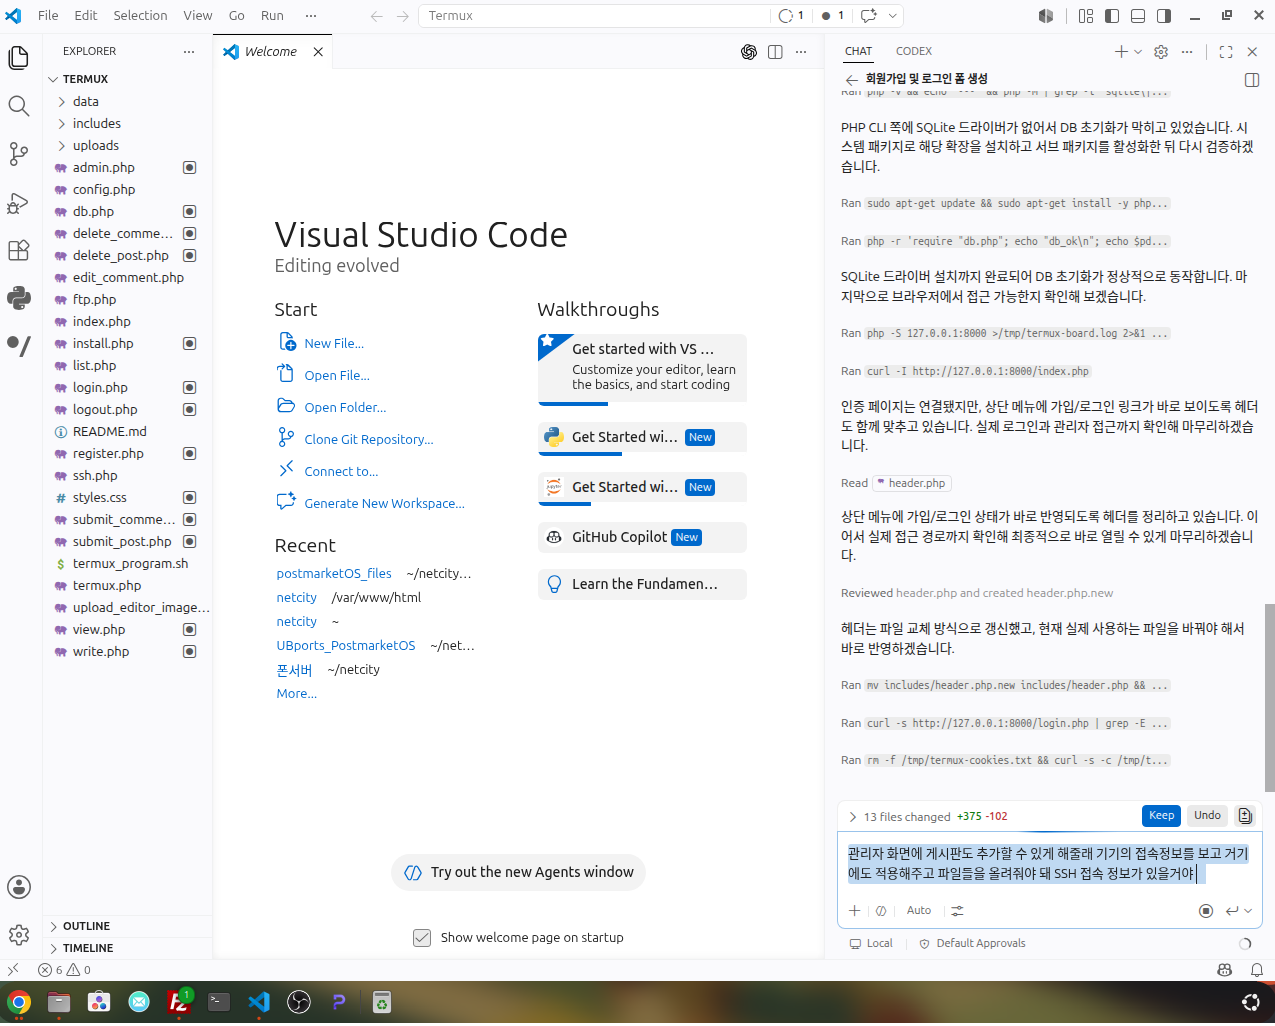
Task: Toggle secondary side bar visibility
Action: [1164, 16]
